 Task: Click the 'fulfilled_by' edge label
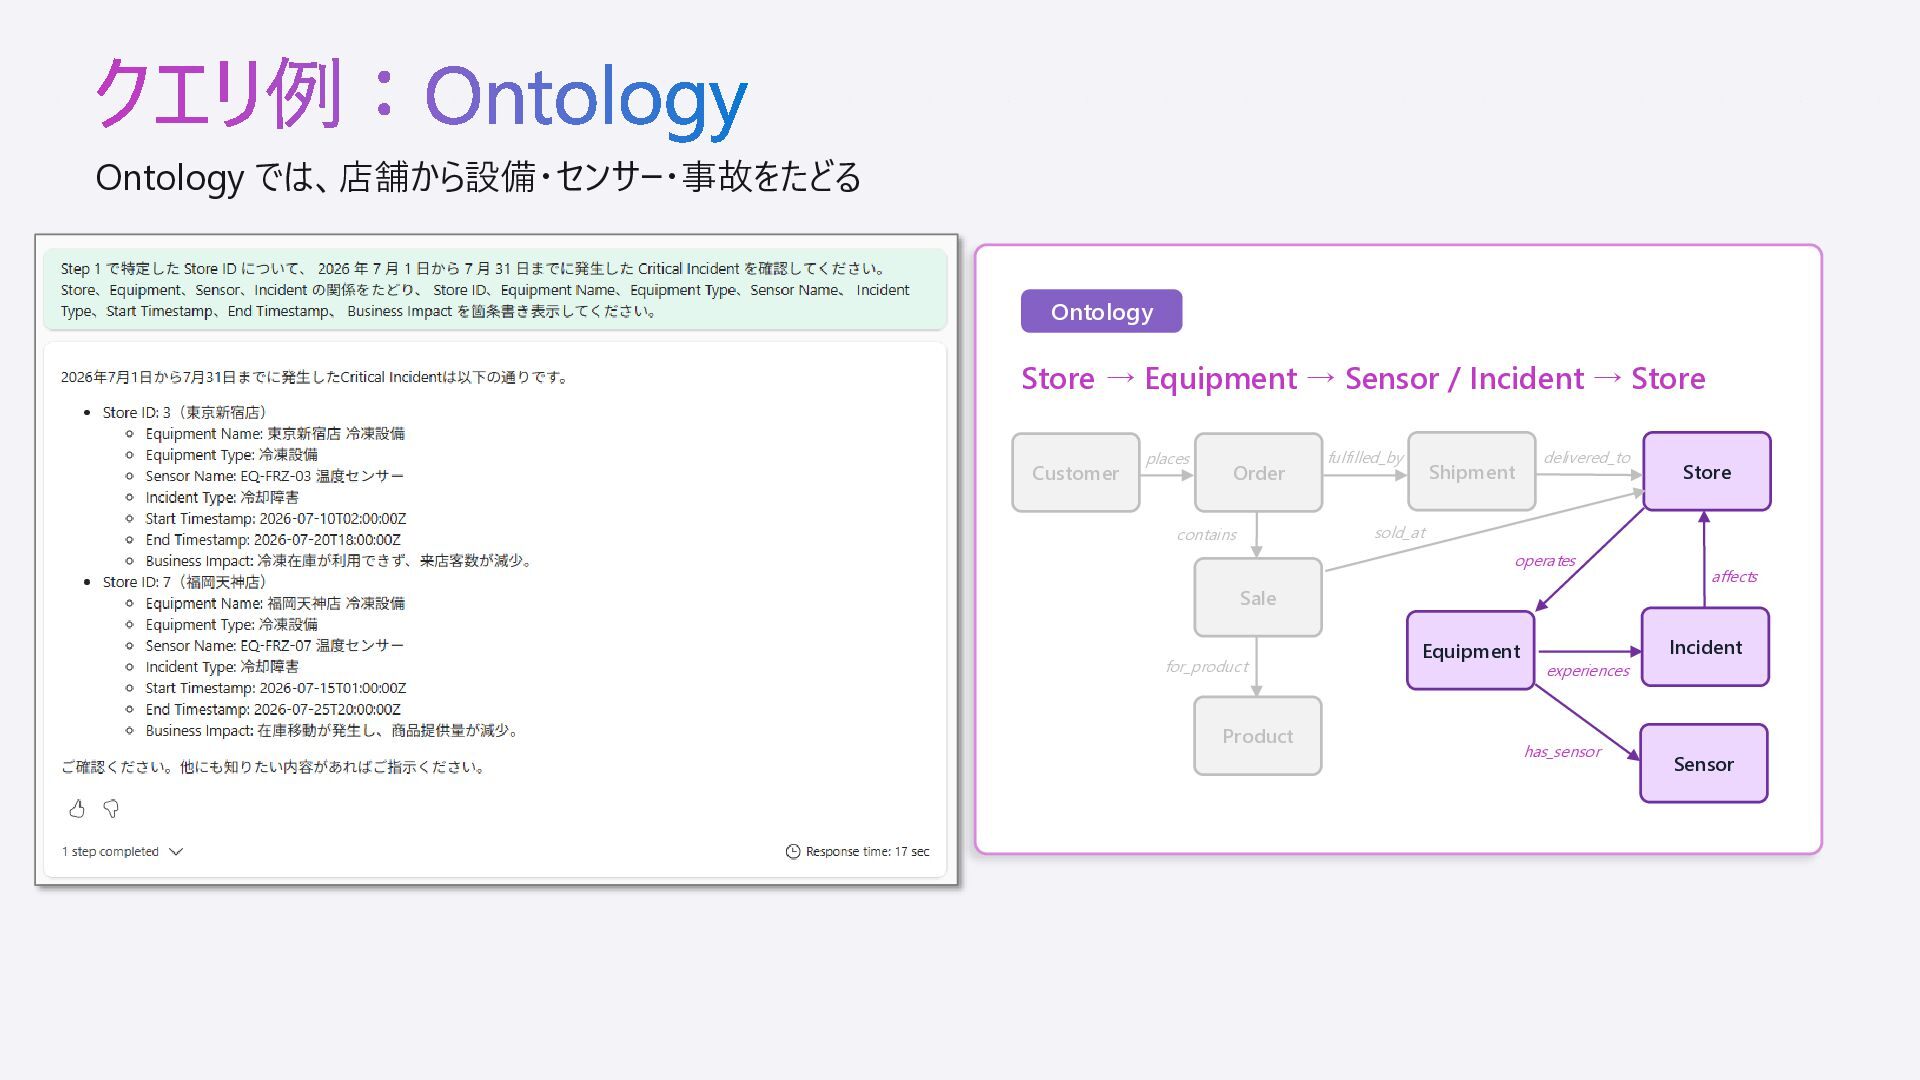1365,457
